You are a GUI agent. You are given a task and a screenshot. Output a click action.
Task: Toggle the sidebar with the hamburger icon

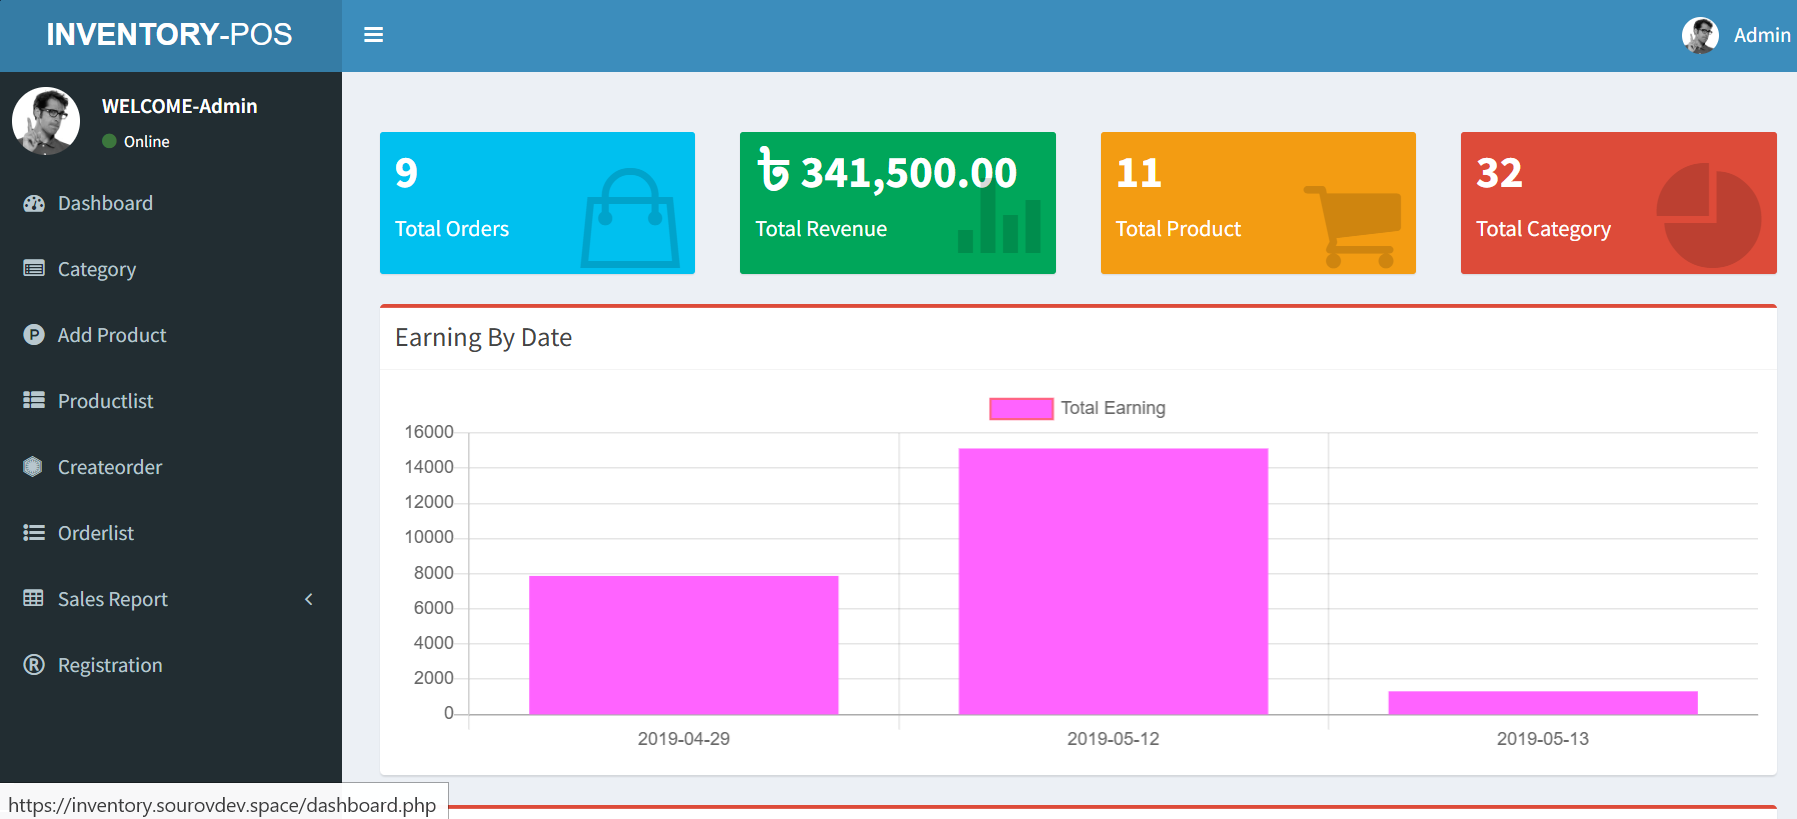(x=373, y=35)
